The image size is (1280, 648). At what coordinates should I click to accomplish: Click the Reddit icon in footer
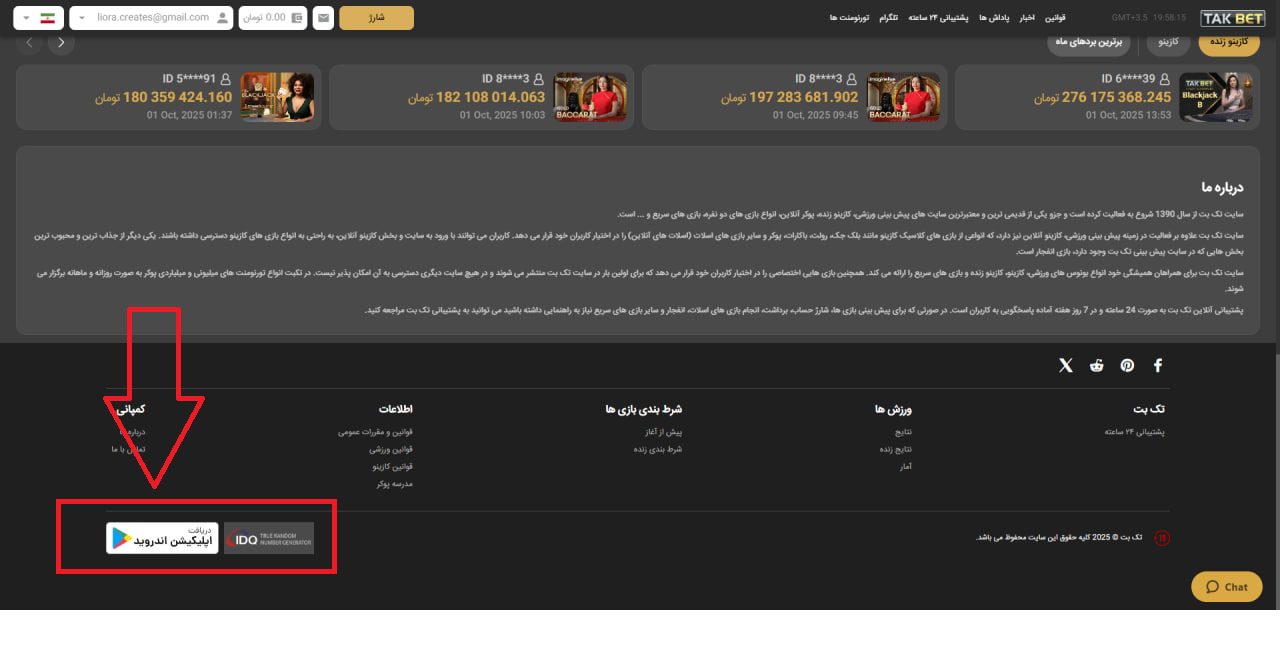(x=1097, y=366)
